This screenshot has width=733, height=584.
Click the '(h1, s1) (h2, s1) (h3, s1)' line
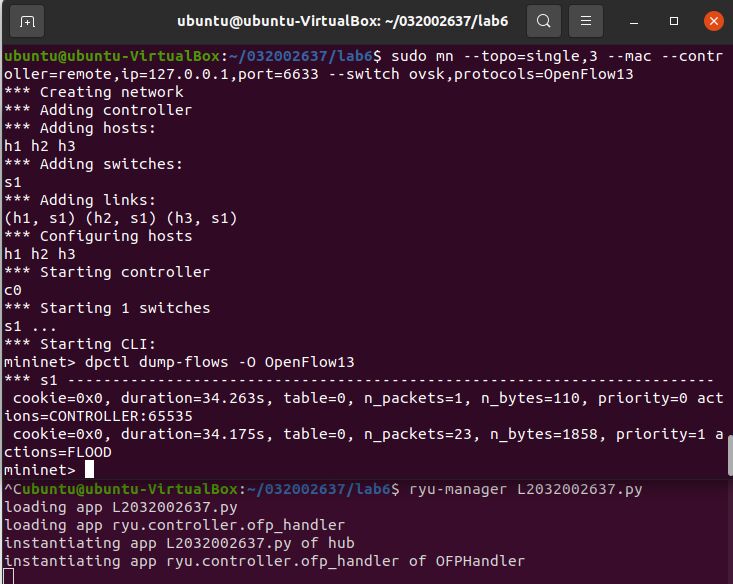tap(121, 218)
